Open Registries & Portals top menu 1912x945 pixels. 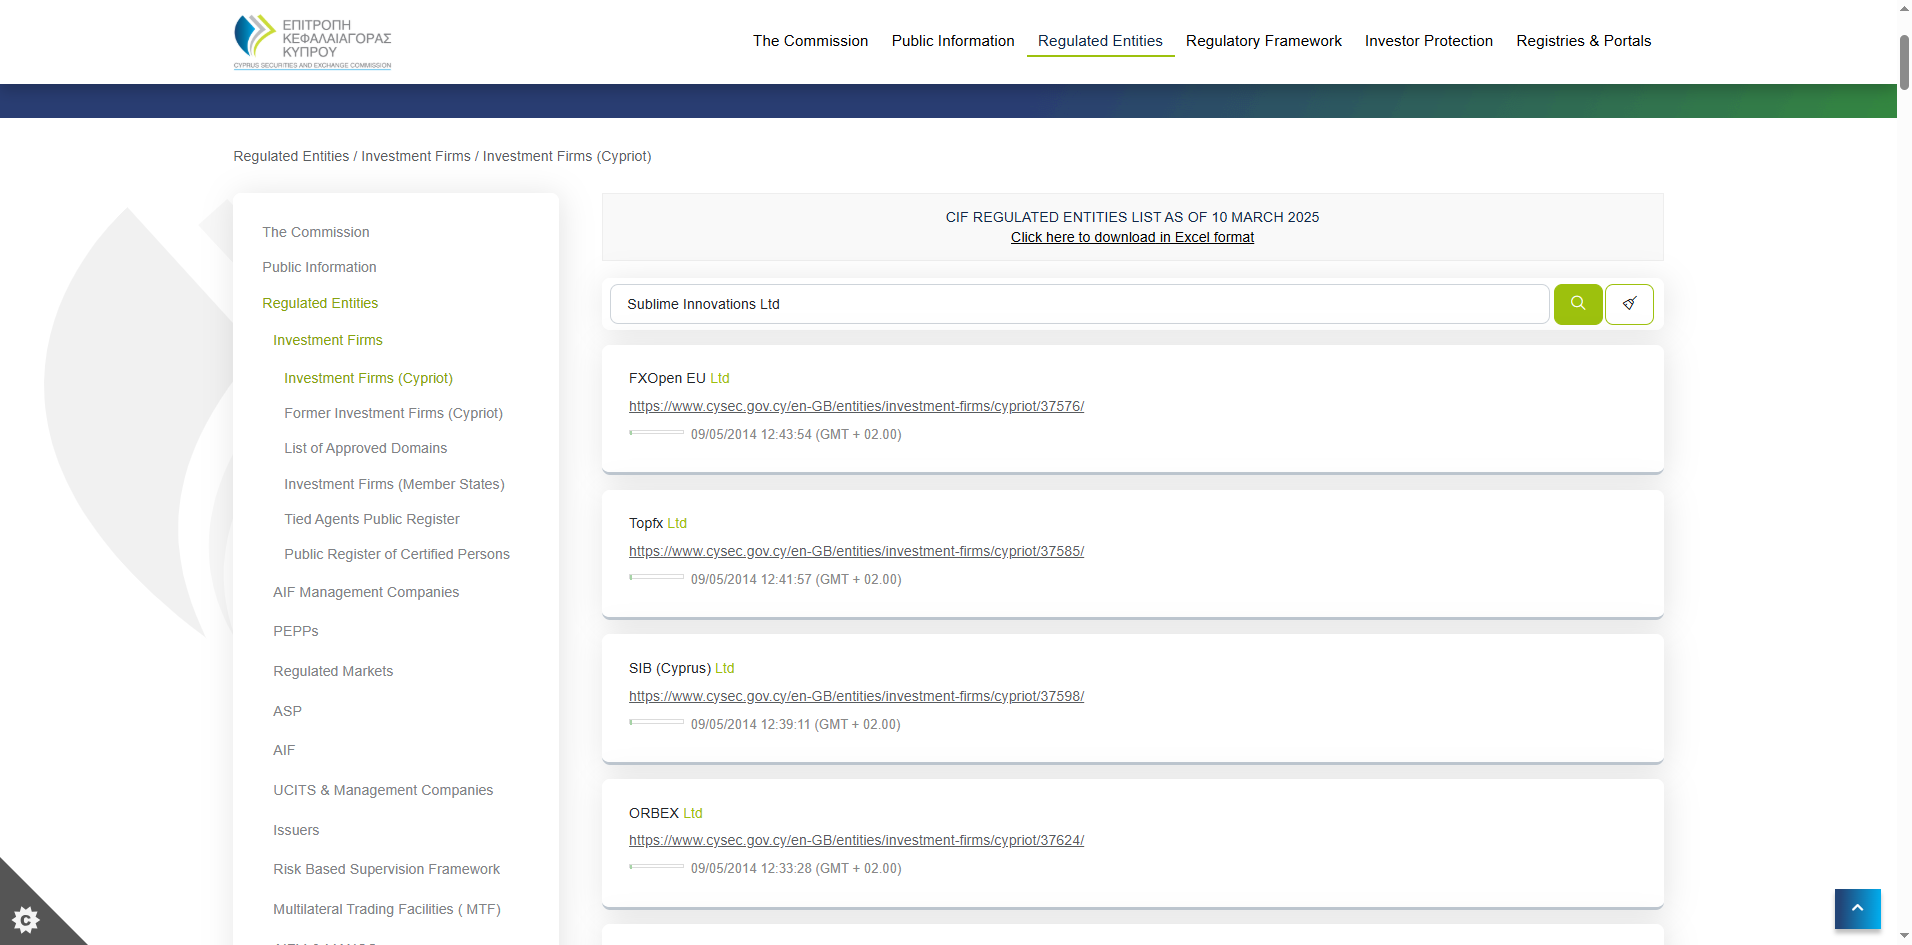[x=1583, y=41]
